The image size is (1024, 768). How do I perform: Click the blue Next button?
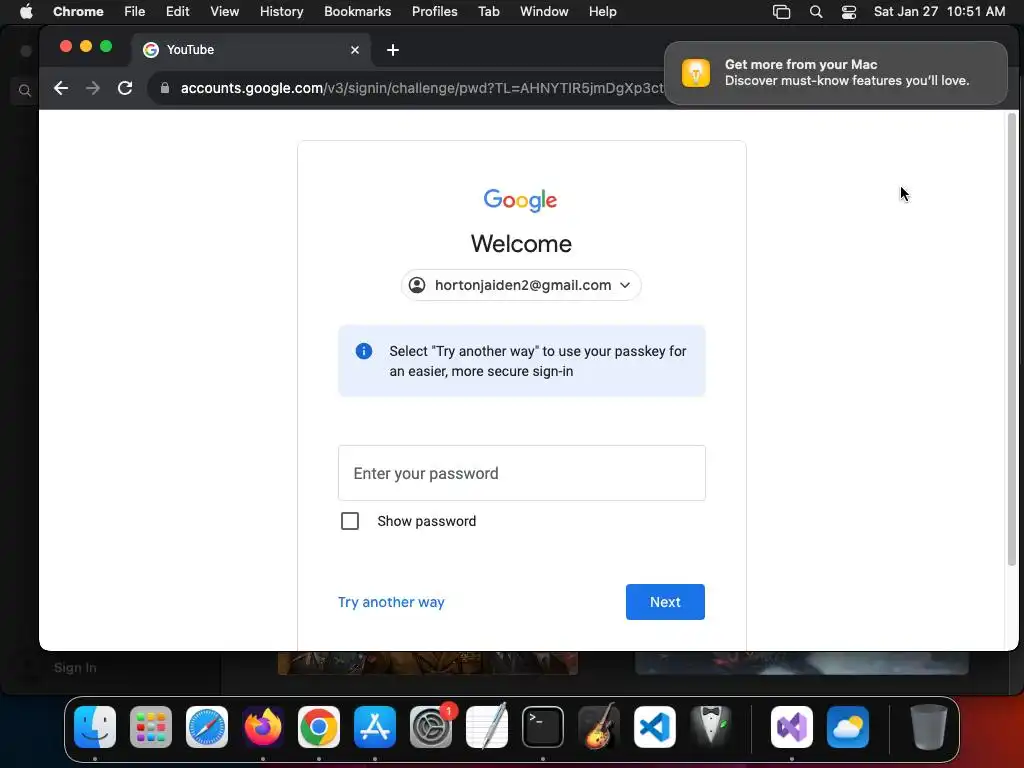coord(665,602)
